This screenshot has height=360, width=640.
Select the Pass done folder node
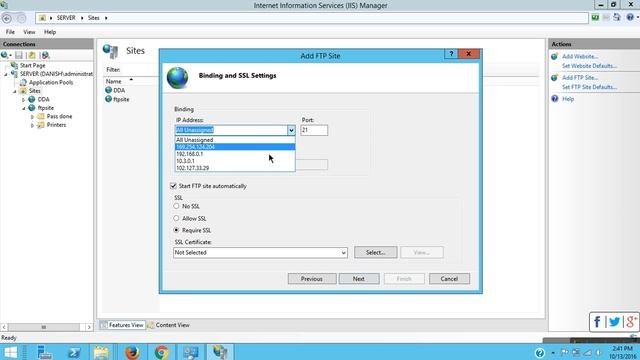(x=59, y=117)
